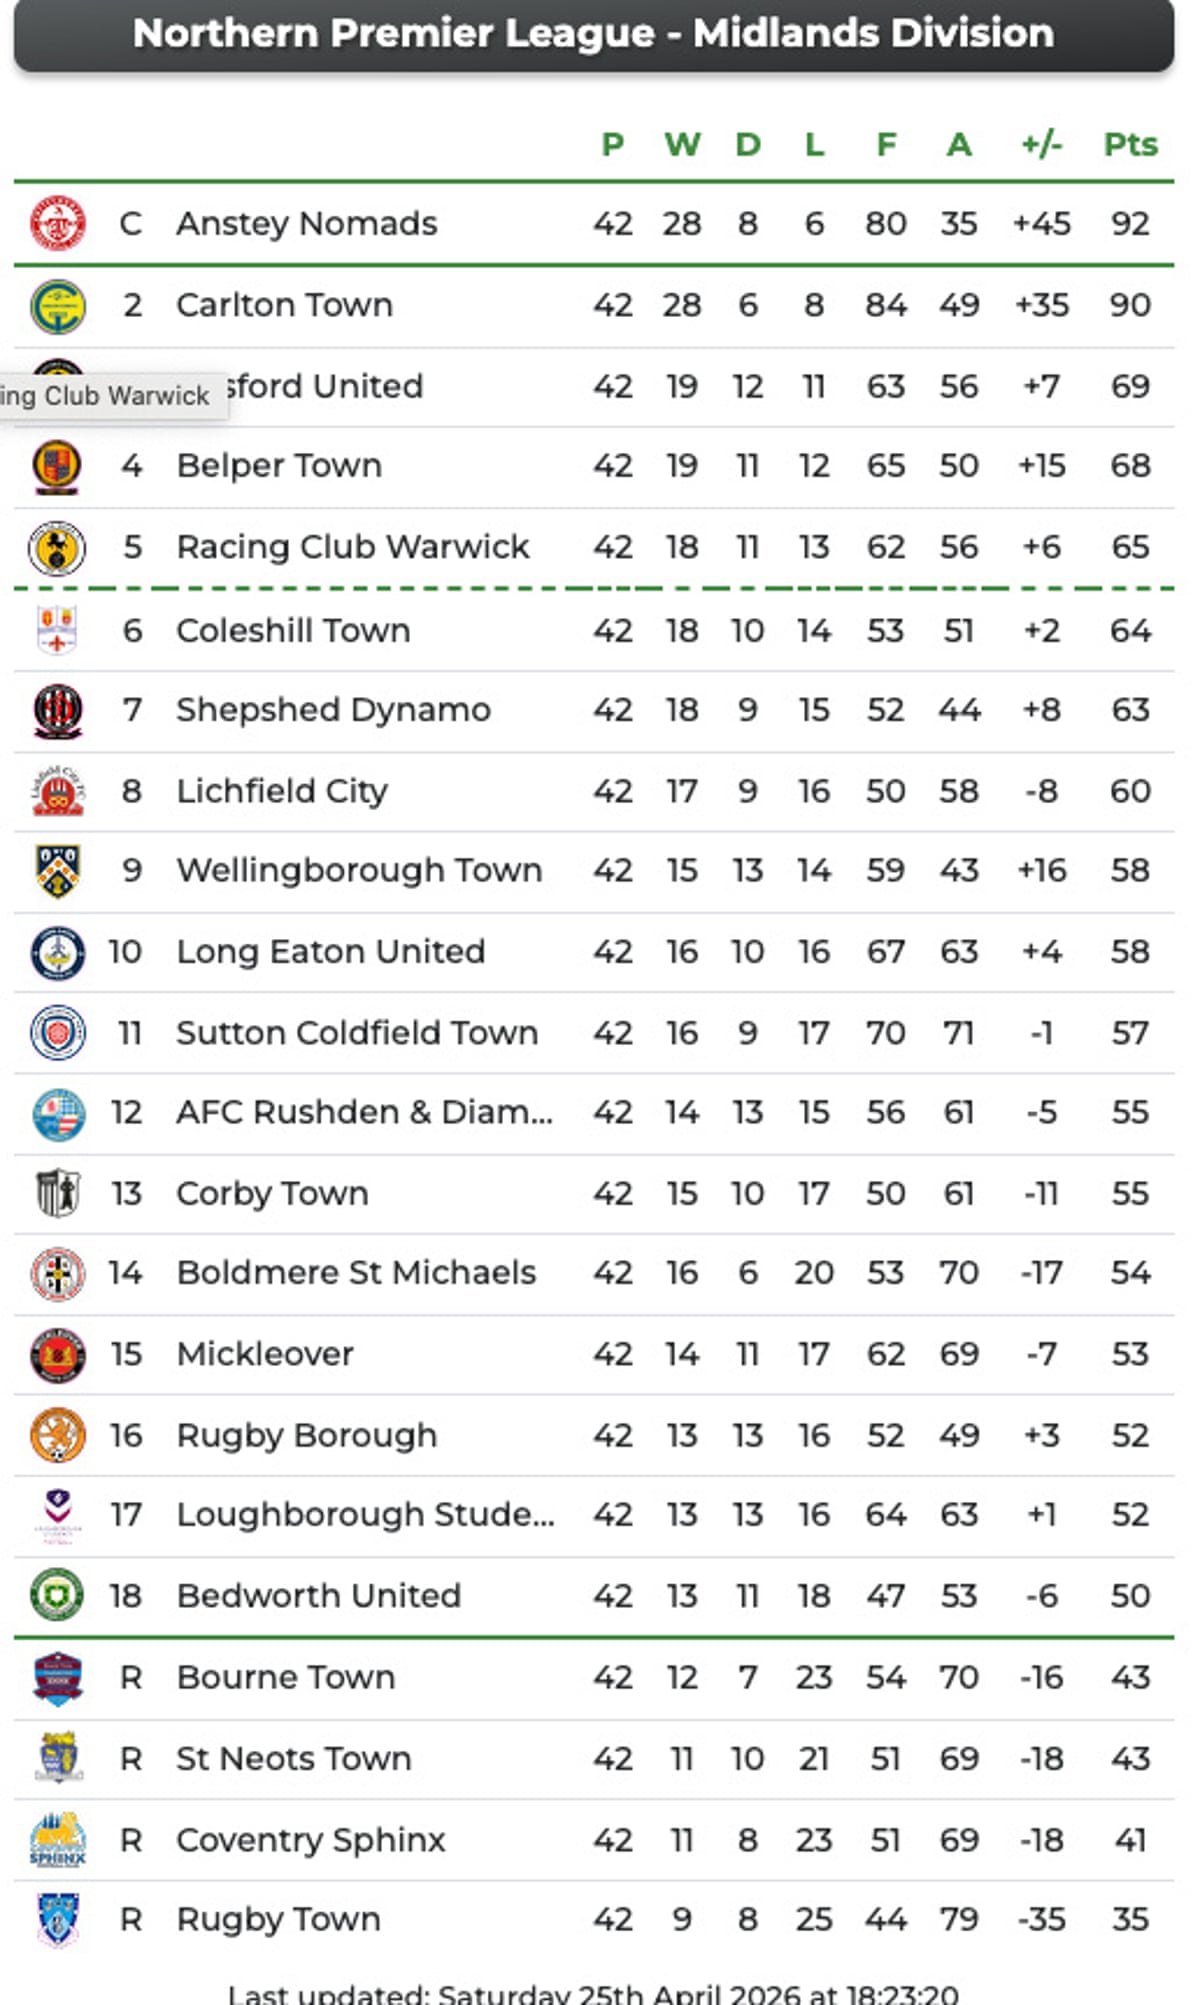This screenshot has width=1200, height=2005.
Task: Click the Anstey Nomads club crest
Action: 57,223
